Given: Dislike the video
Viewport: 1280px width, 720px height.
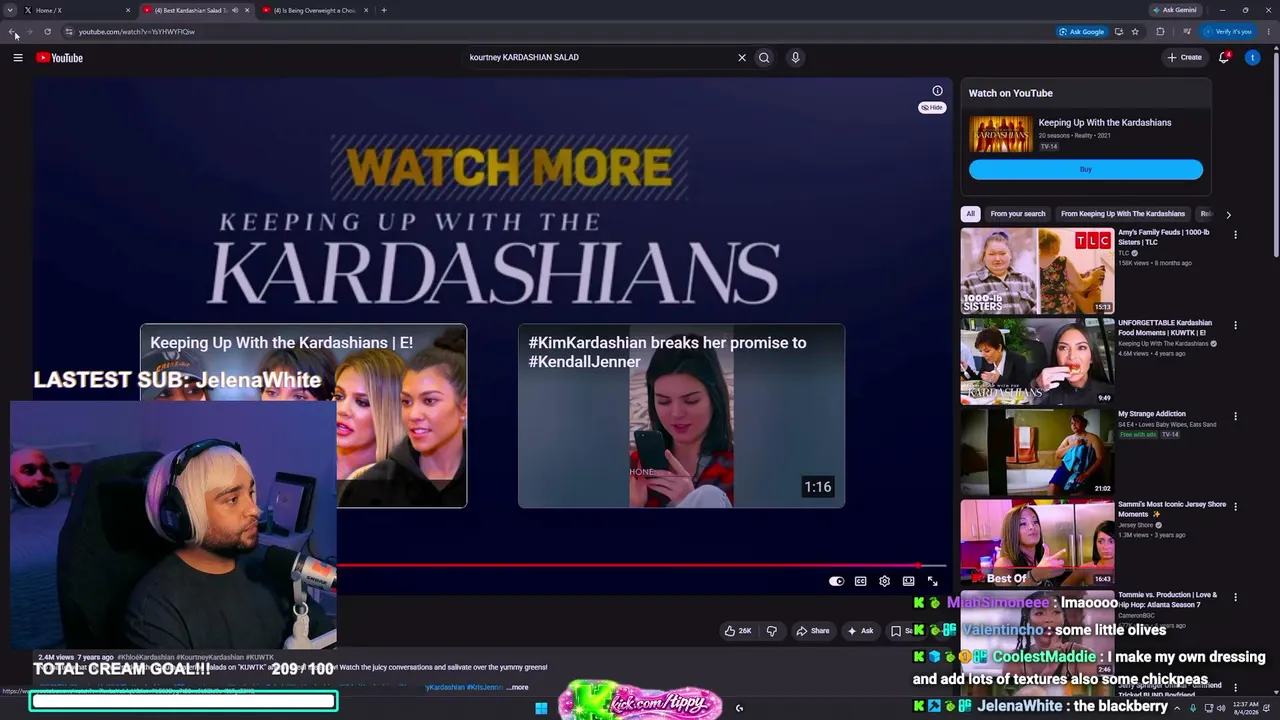Looking at the screenshot, I should coord(771,631).
